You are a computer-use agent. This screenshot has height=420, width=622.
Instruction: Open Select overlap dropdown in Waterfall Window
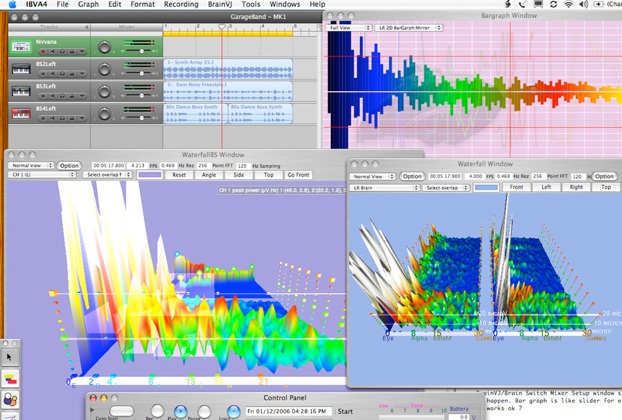click(x=446, y=188)
